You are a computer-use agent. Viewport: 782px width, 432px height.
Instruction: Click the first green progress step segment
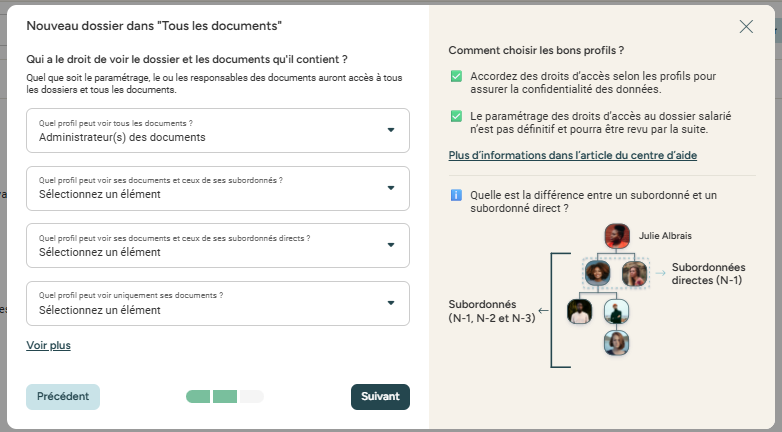click(199, 397)
